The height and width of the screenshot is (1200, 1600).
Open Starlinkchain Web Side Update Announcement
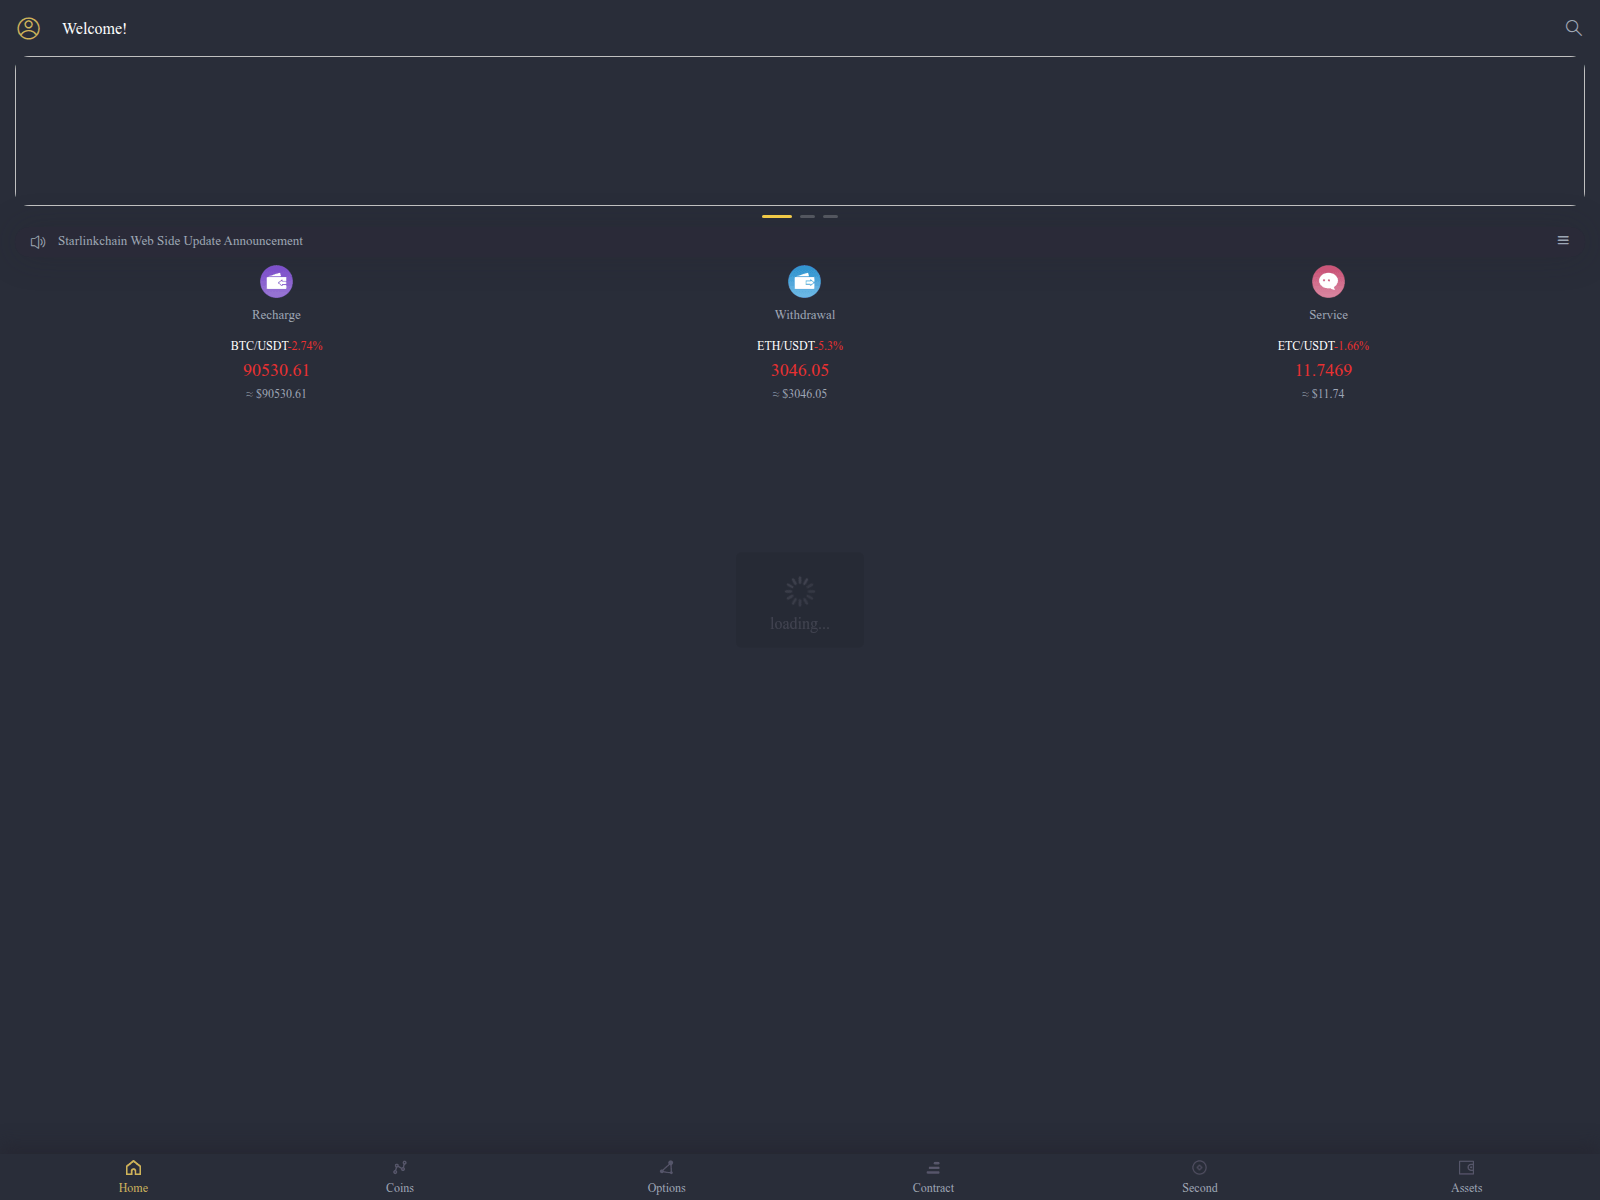point(180,241)
